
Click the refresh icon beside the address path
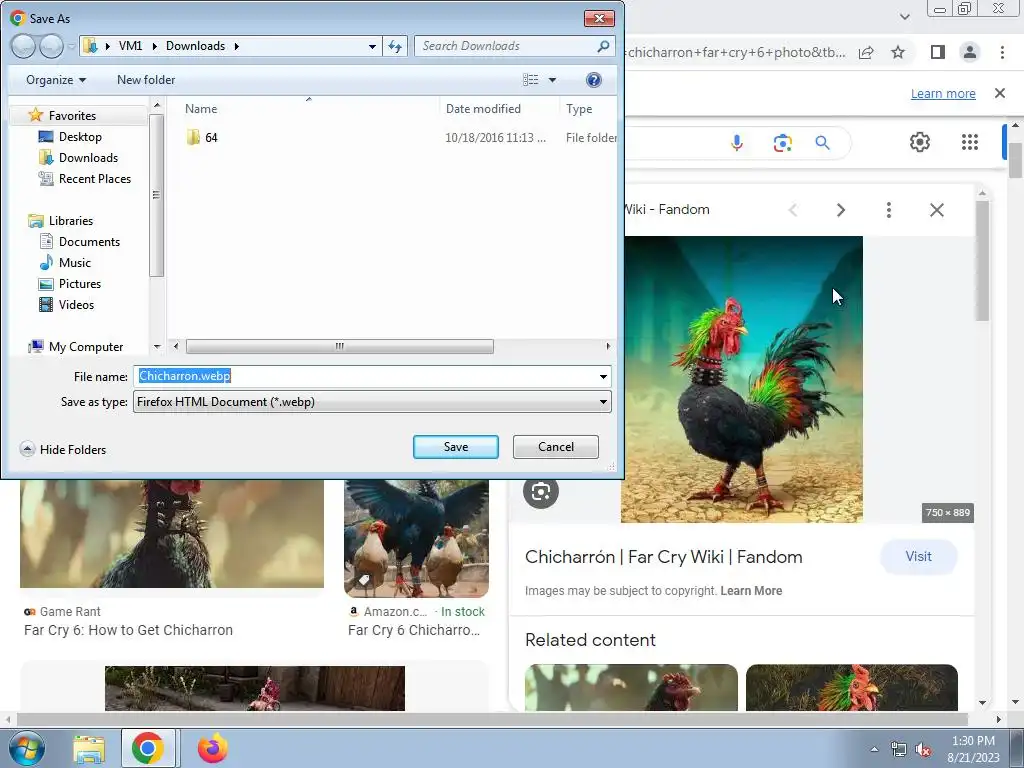pyautogui.click(x=395, y=46)
